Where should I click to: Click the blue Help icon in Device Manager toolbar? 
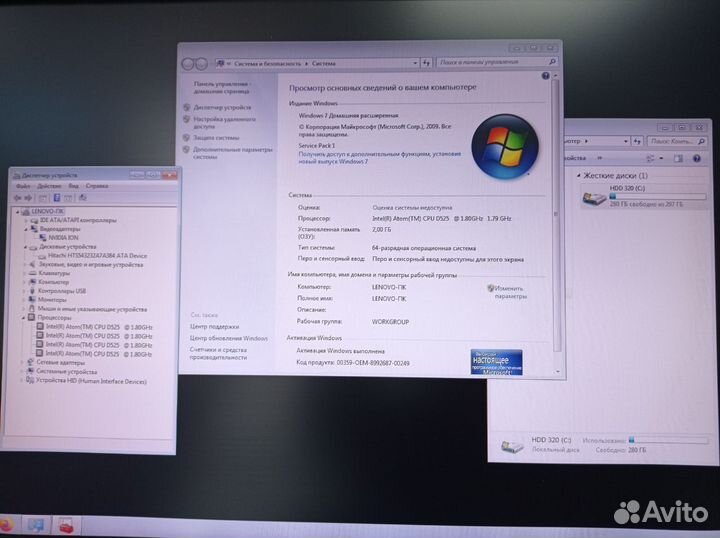57,198
